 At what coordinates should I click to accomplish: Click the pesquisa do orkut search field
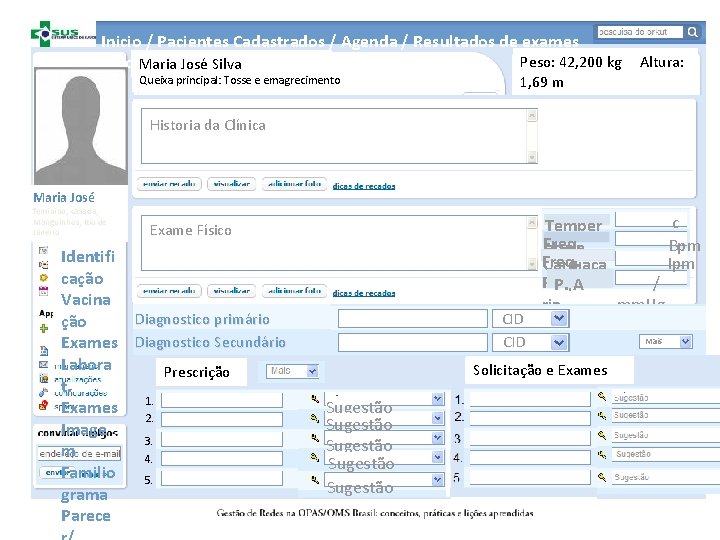(640, 32)
